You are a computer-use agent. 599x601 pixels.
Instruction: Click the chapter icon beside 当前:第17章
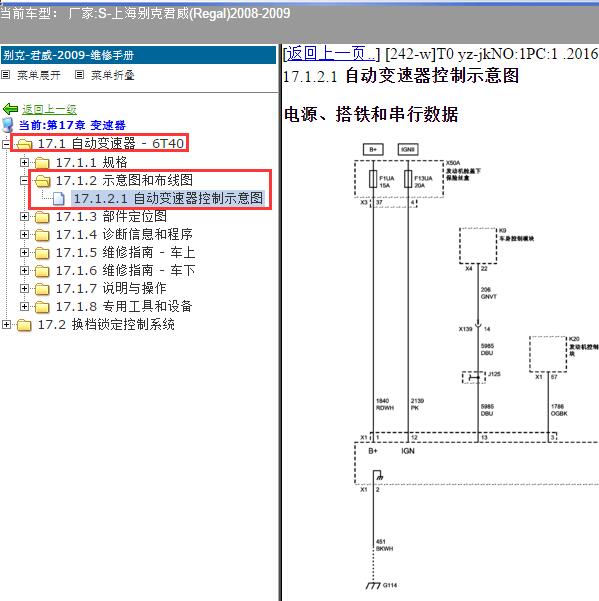[8, 125]
